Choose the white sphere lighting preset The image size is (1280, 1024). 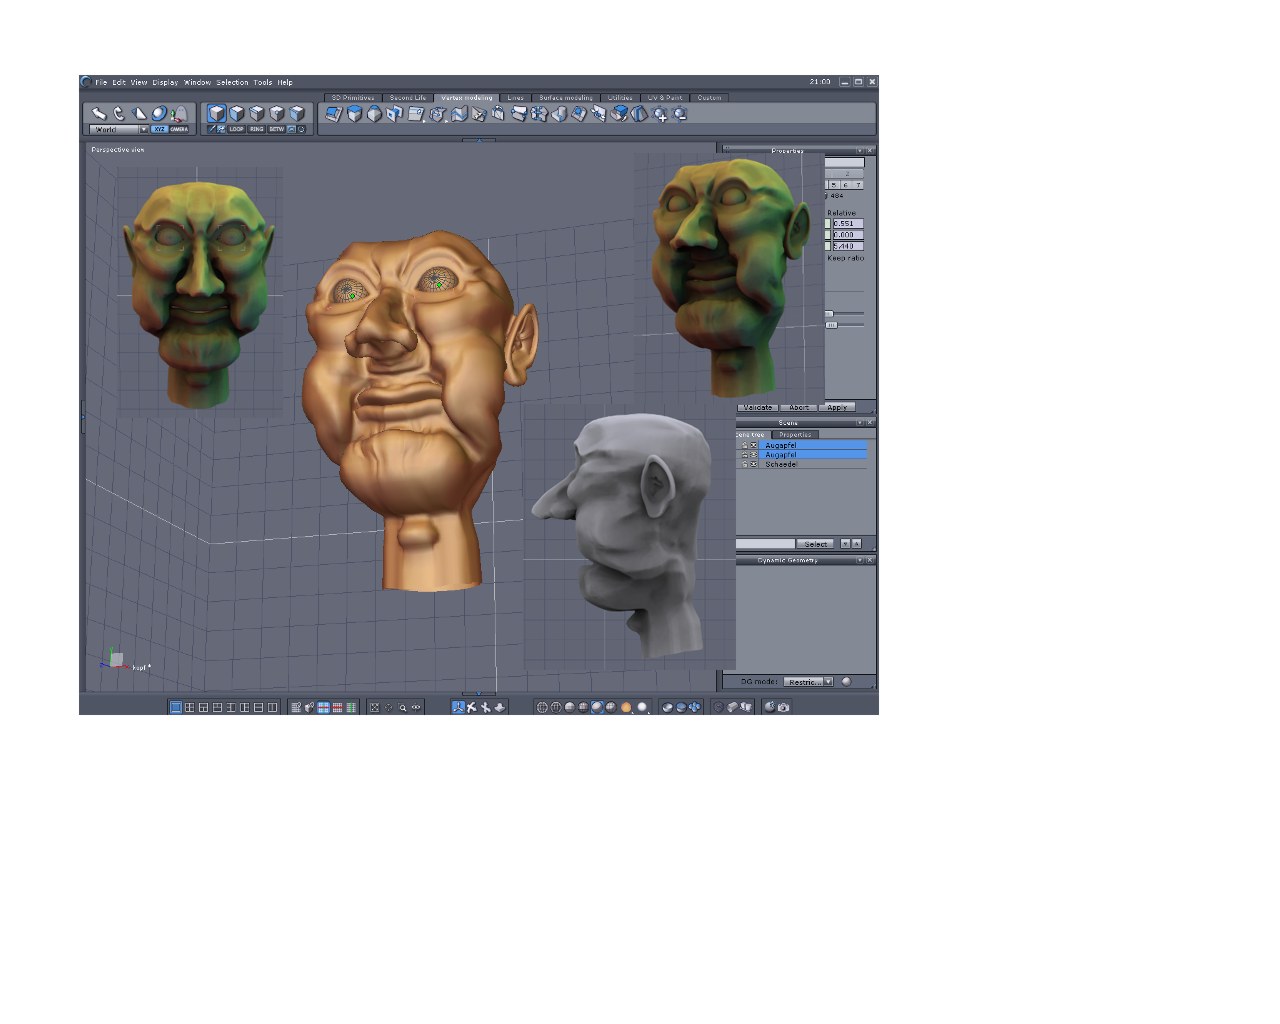tap(642, 707)
